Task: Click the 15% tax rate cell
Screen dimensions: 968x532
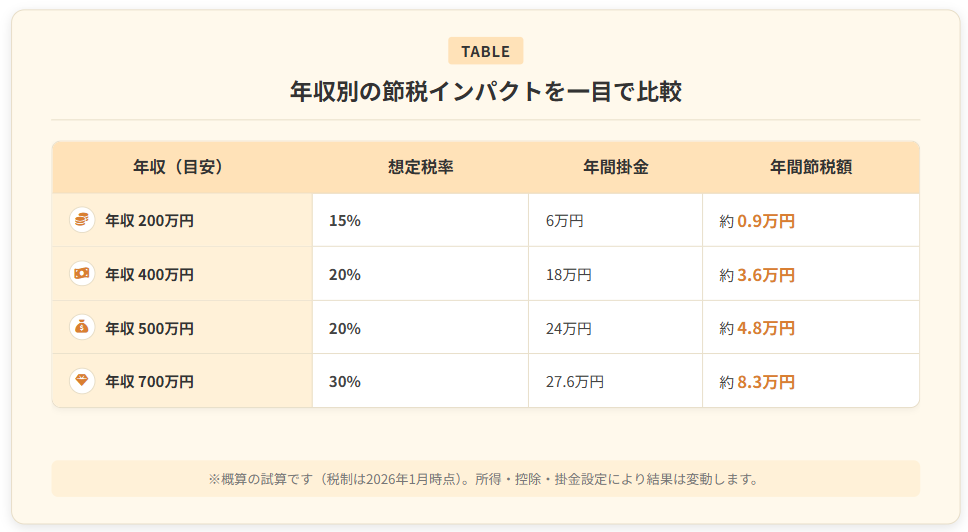Action: tap(345, 221)
